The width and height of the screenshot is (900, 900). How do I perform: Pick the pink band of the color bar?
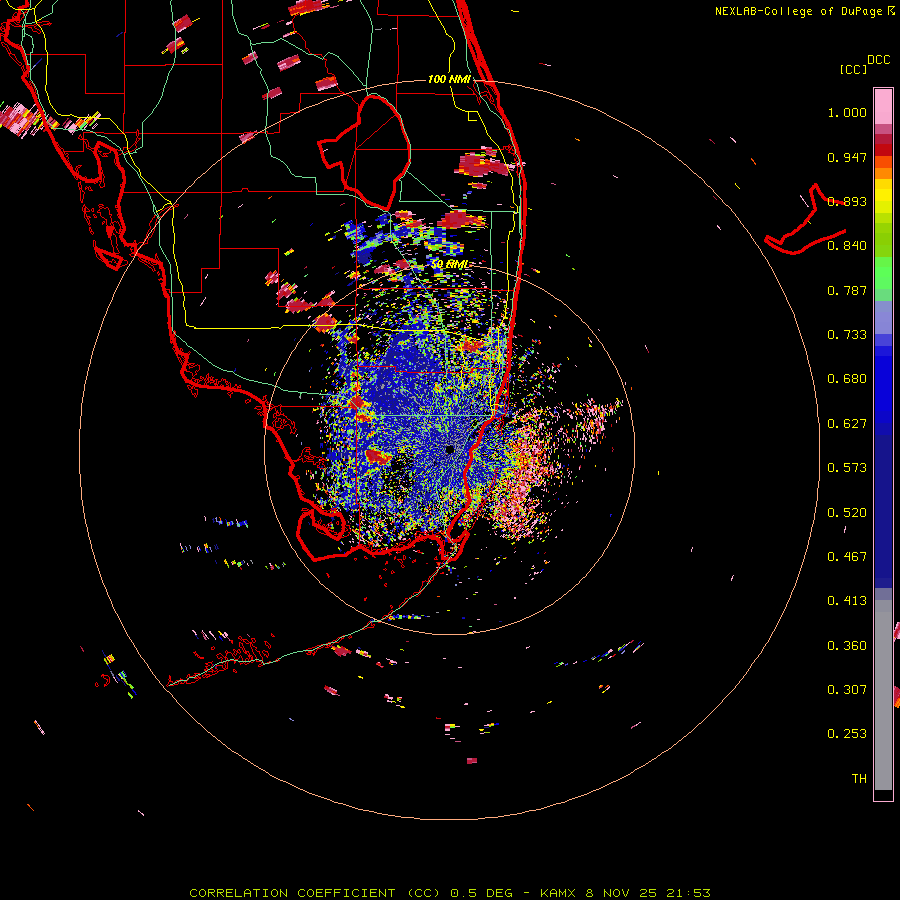[883, 107]
